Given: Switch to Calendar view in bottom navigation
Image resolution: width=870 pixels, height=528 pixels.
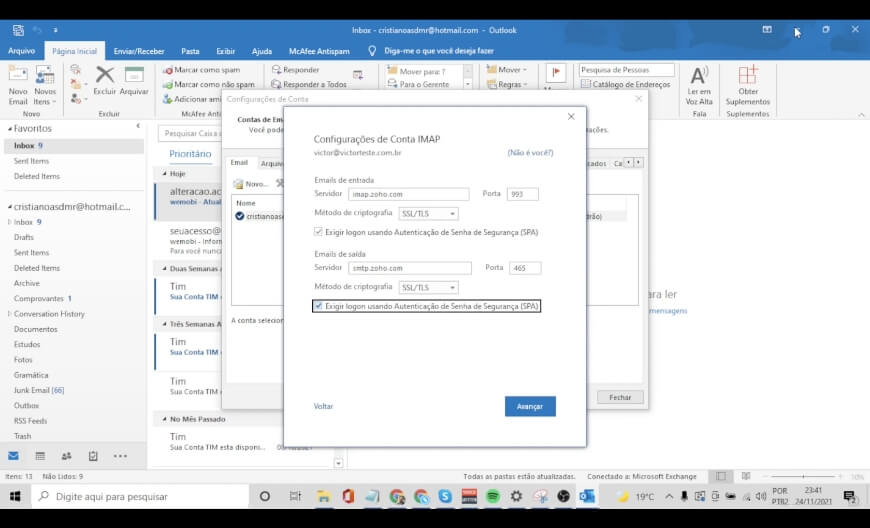Looking at the screenshot, I should point(40,456).
